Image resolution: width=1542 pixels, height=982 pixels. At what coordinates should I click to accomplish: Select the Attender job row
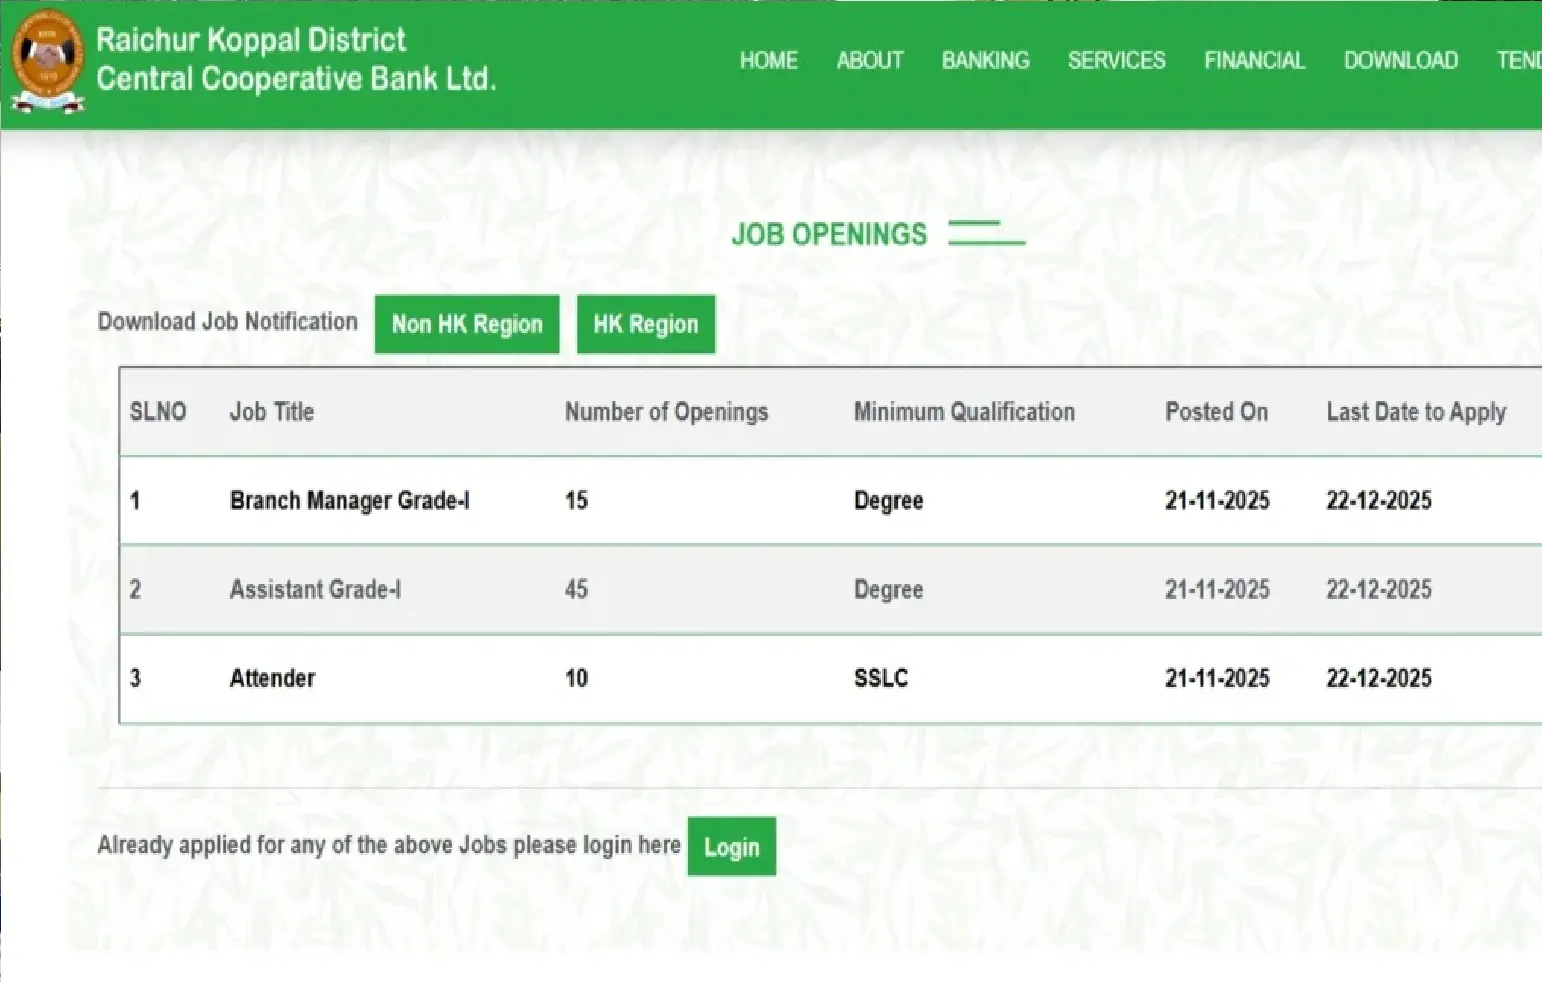[272, 677]
